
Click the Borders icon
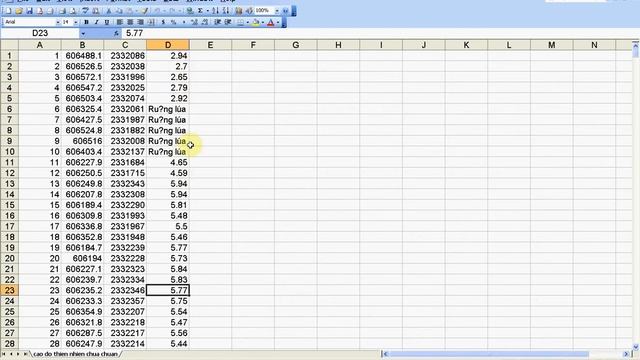(x=241, y=22)
